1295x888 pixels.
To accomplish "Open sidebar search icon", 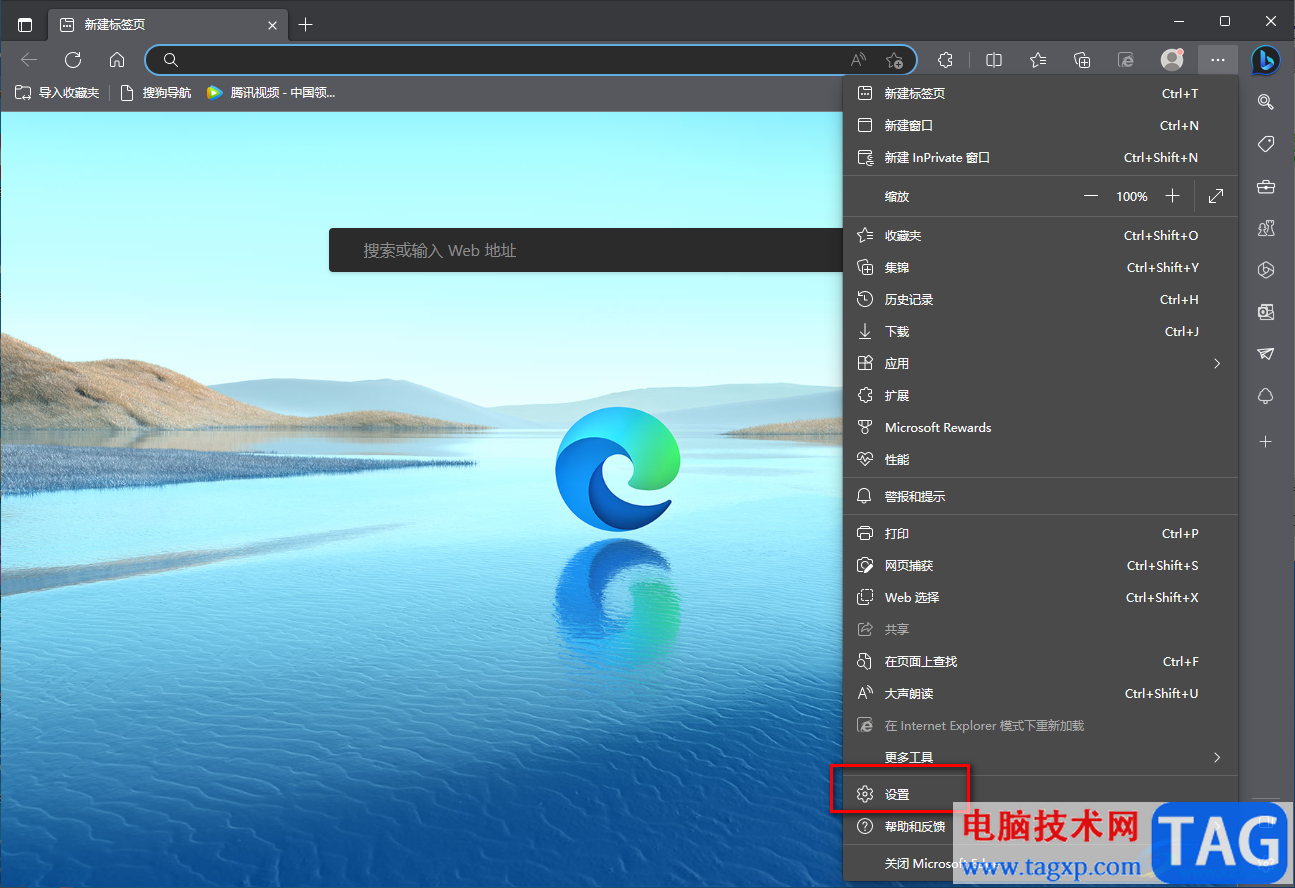I will point(1265,102).
